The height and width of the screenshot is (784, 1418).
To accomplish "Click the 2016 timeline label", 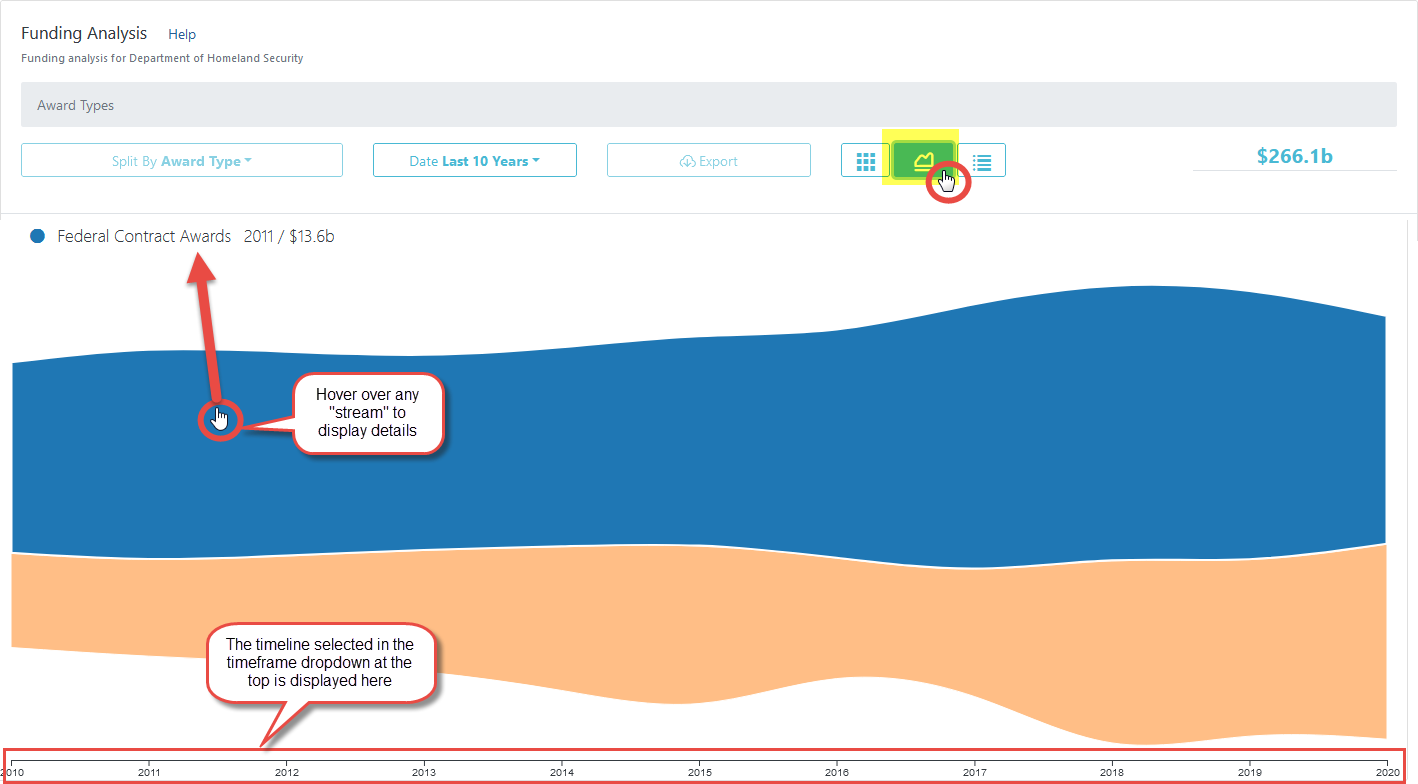I will (837, 772).
